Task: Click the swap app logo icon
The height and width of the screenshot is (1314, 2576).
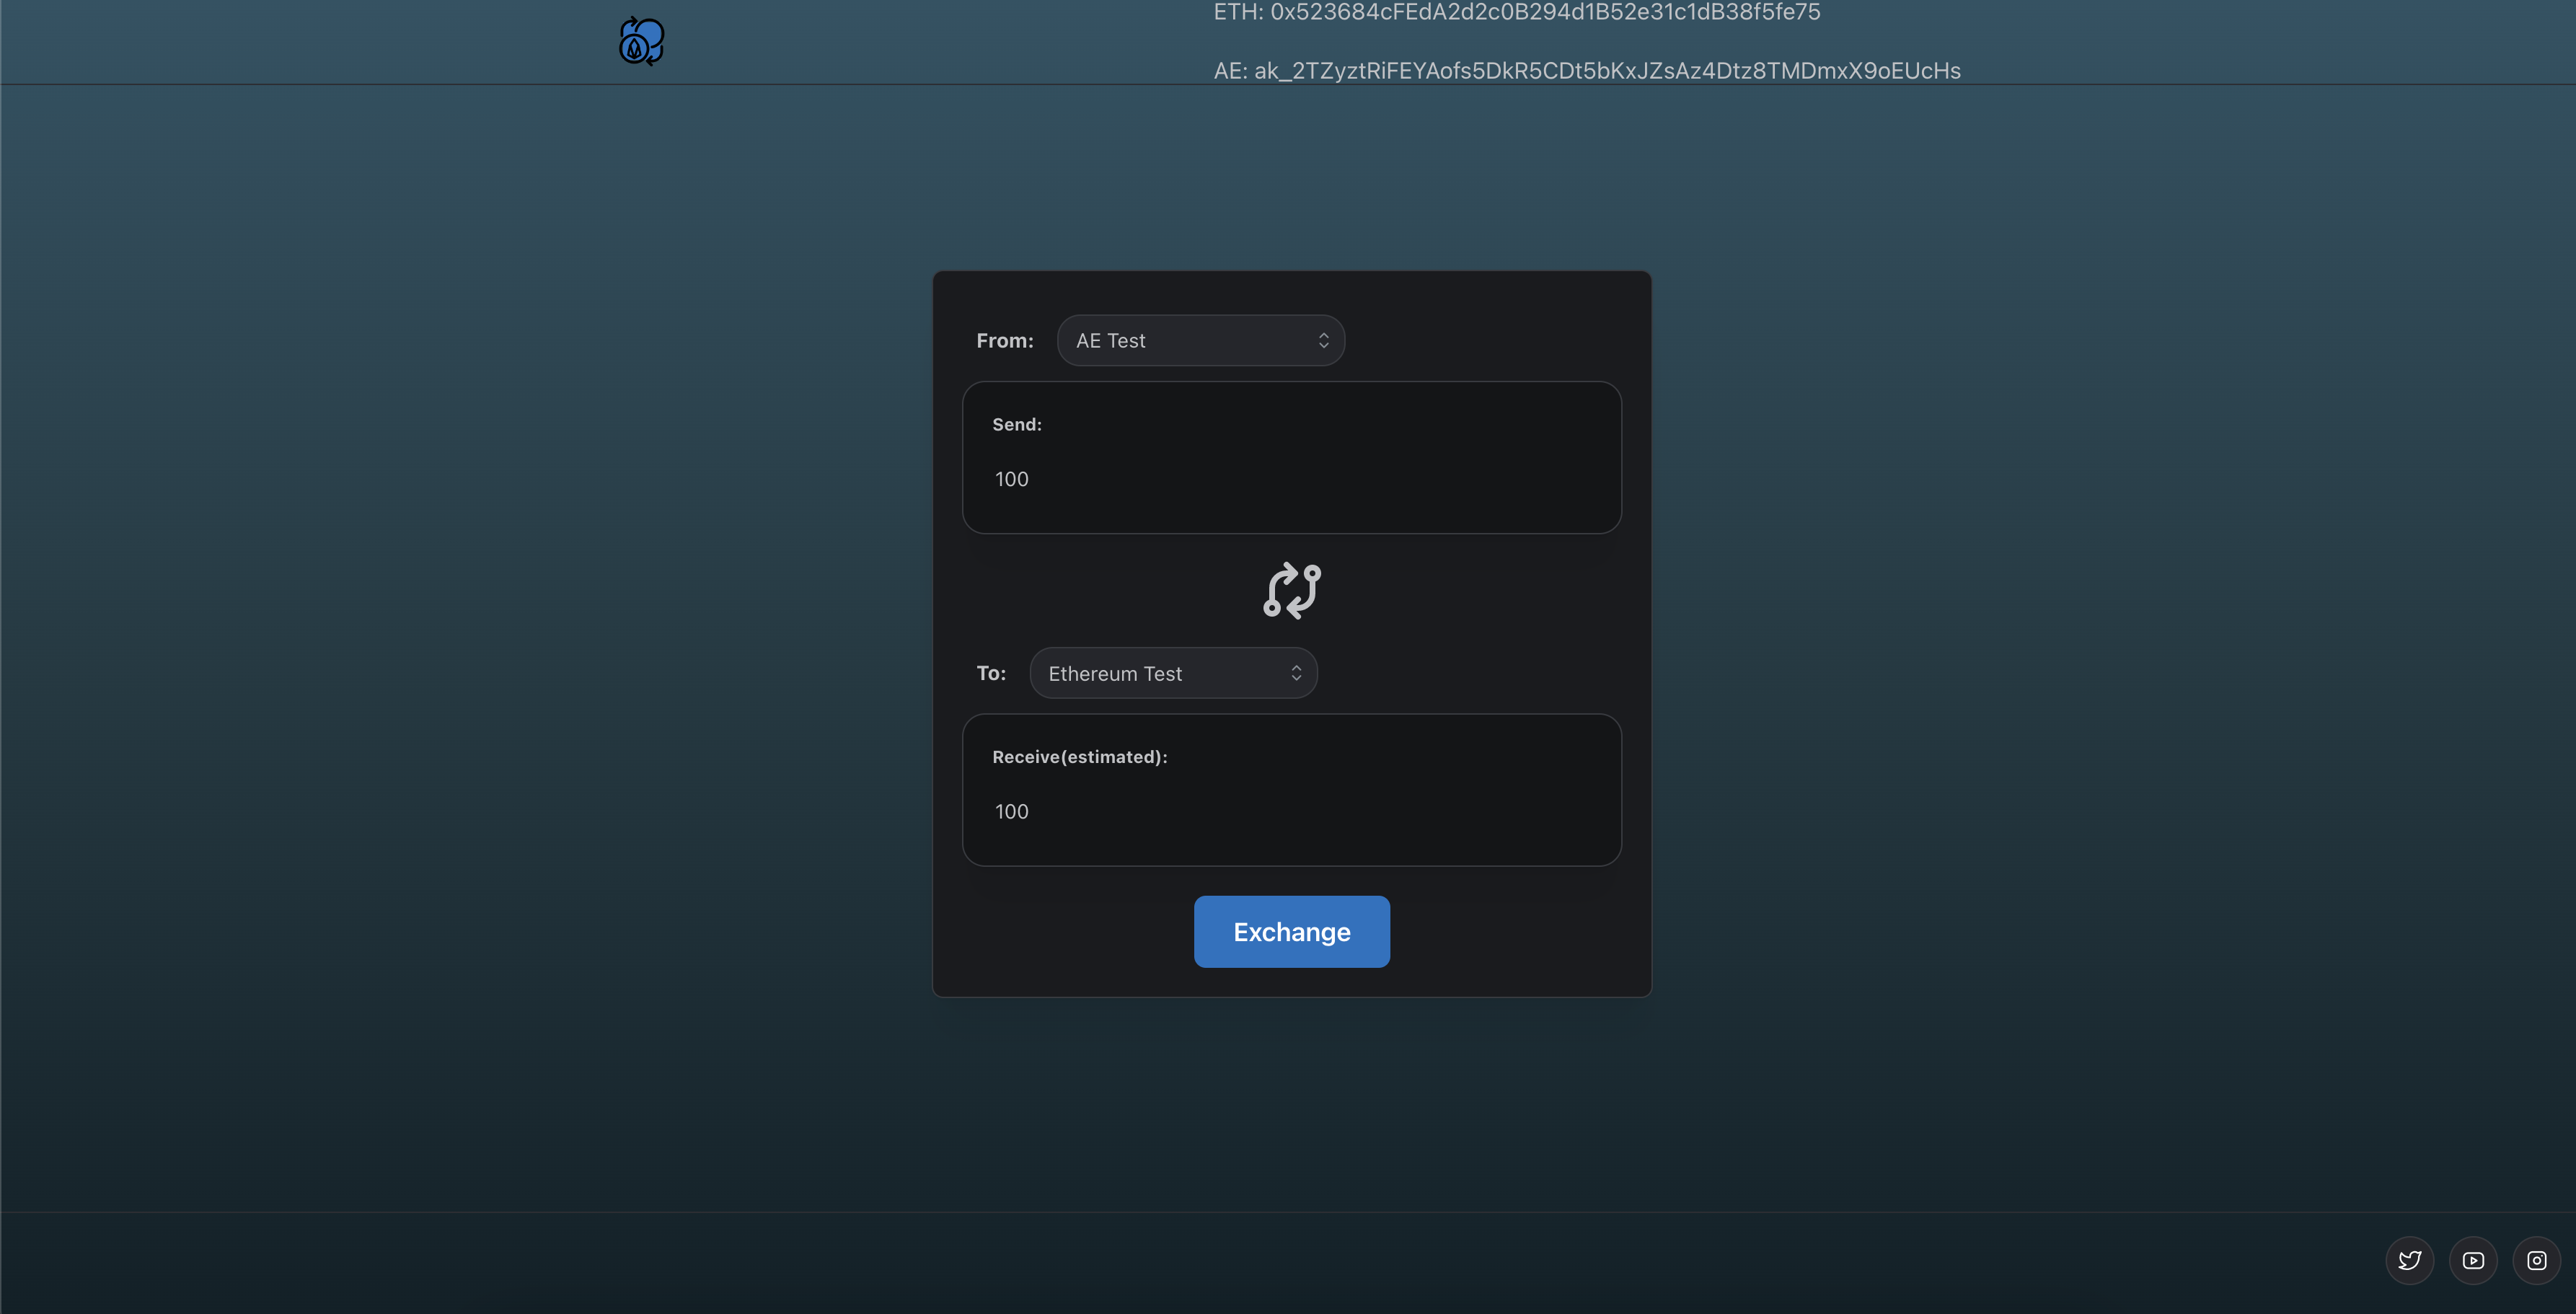Action: (x=641, y=42)
